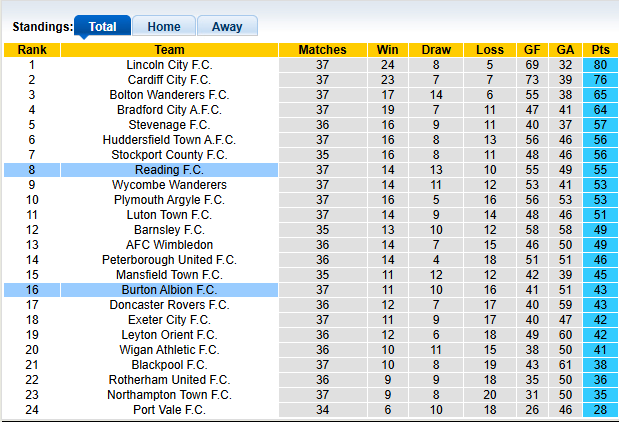Click the Pts column header
The width and height of the screenshot is (619, 422).
[x=600, y=50]
